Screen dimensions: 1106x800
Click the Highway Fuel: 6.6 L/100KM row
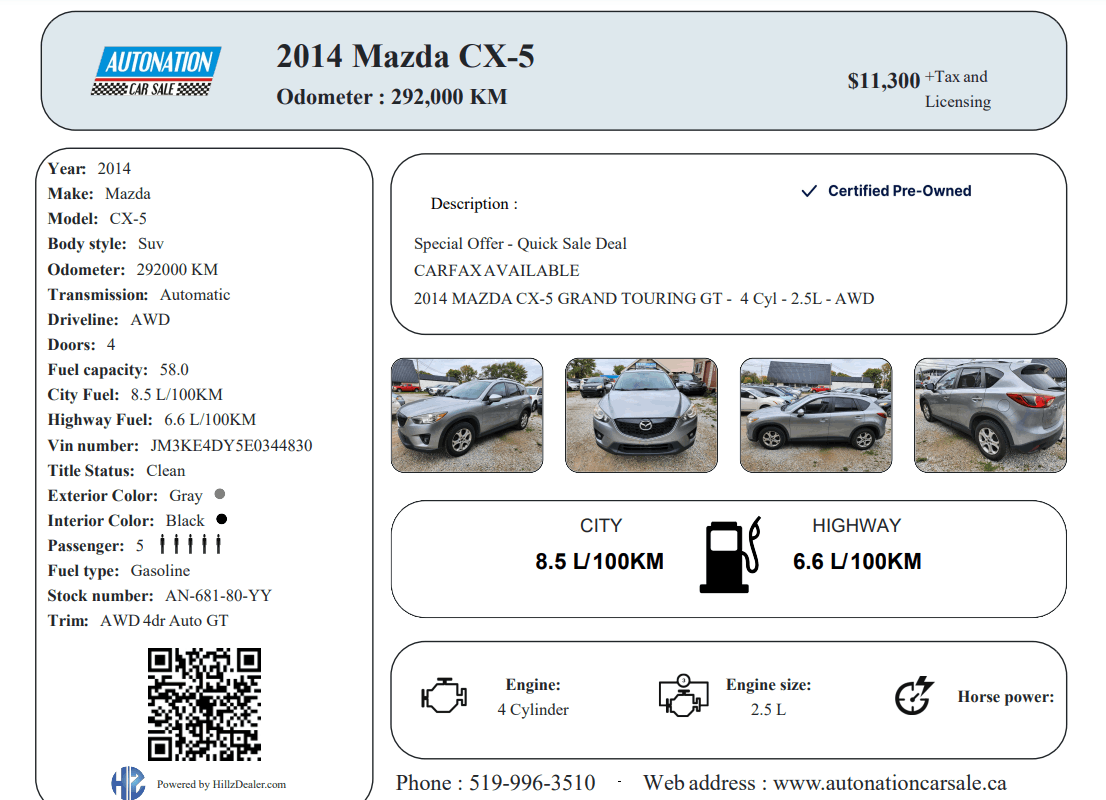pyautogui.click(x=152, y=420)
